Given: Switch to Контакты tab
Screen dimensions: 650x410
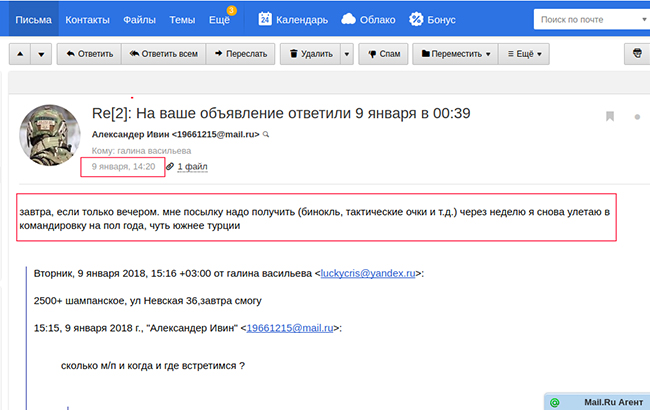Looking at the screenshot, I should pos(87,19).
